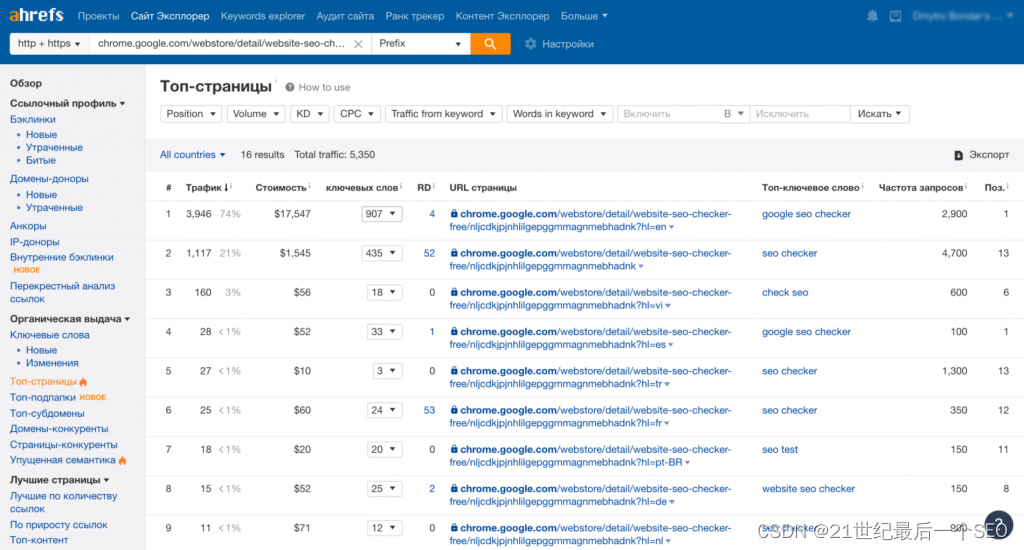Open the Контент Эксплорер menu item
The height and width of the screenshot is (550, 1024).
tap(502, 16)
